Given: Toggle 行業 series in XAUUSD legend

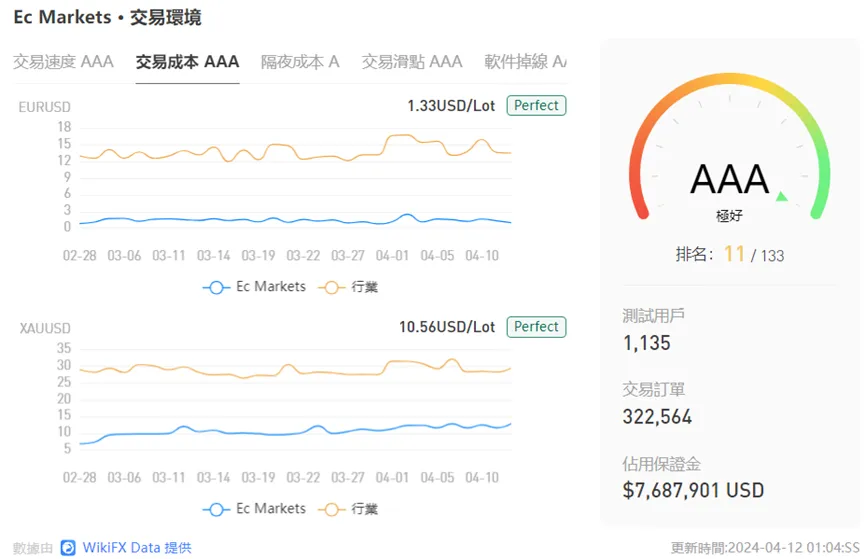Looking at the screenshot, I should point(348,509).
